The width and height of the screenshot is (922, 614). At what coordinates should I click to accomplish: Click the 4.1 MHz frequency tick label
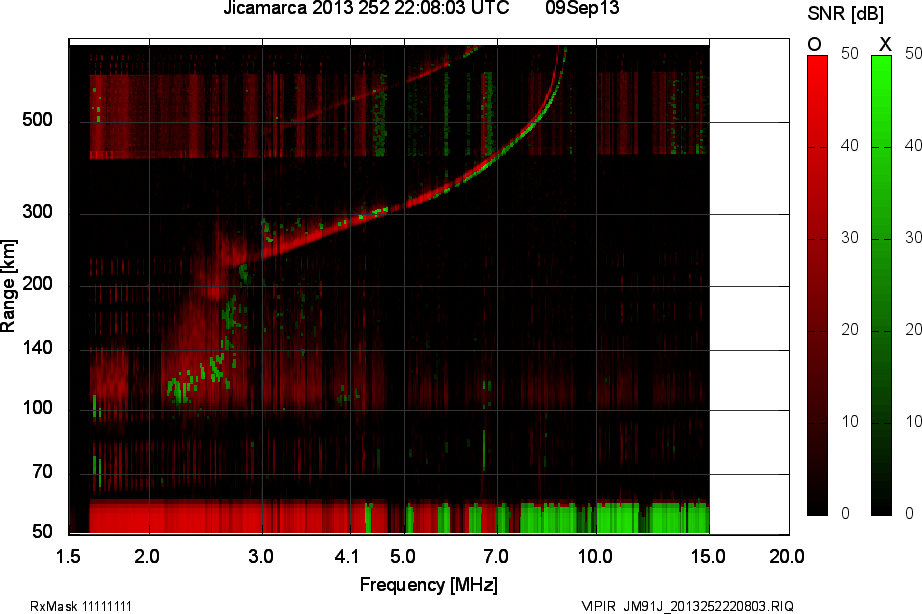(347, 556)
